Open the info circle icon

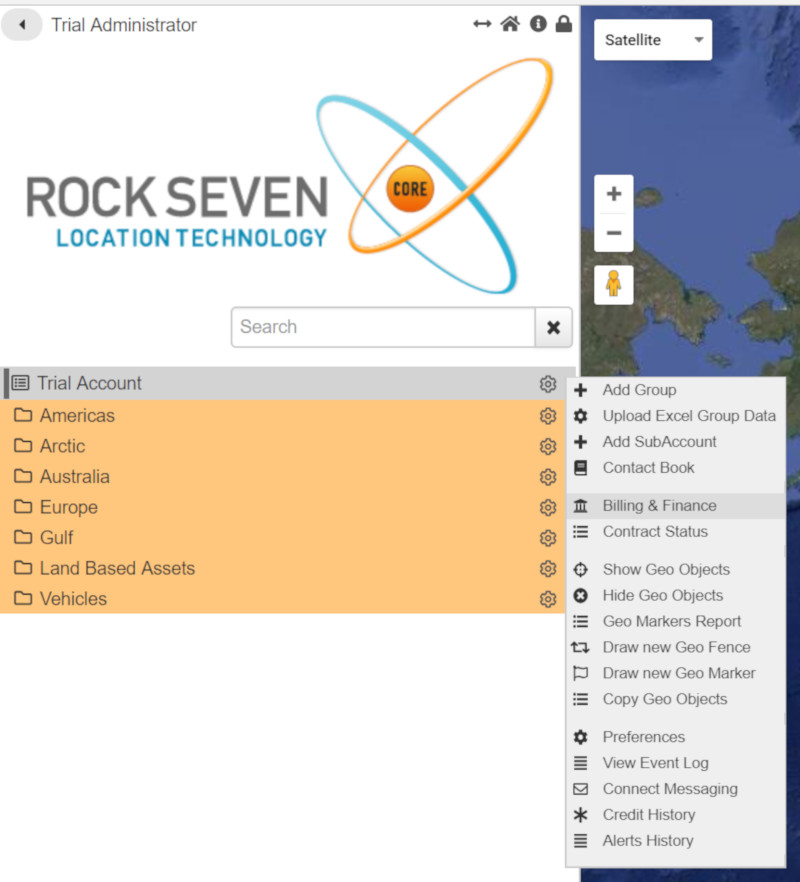(x=538, y=24)
